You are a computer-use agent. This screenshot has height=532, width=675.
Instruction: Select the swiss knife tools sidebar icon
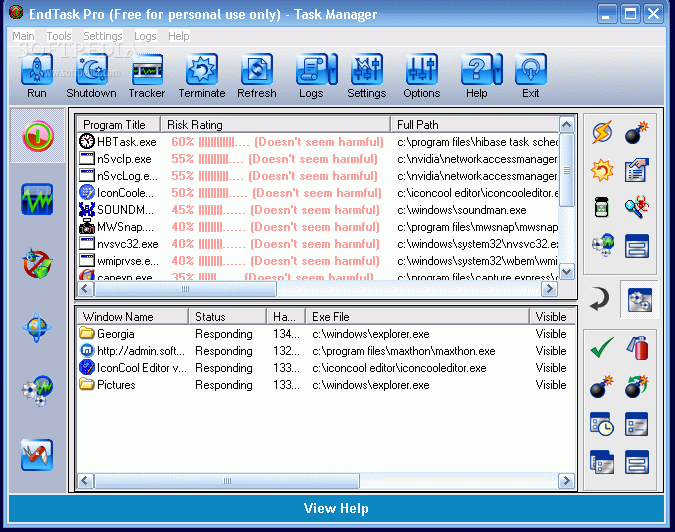click(37, 455)
